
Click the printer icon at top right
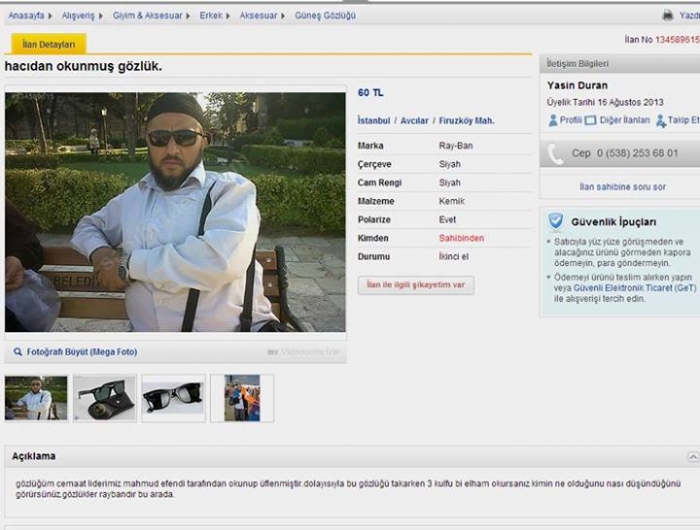click(x=668, y=15)
